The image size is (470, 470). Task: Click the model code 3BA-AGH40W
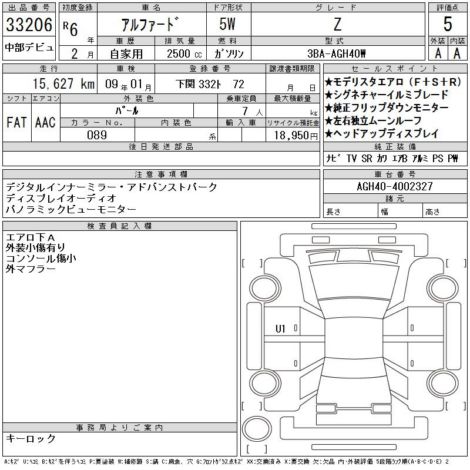(336, 54)
